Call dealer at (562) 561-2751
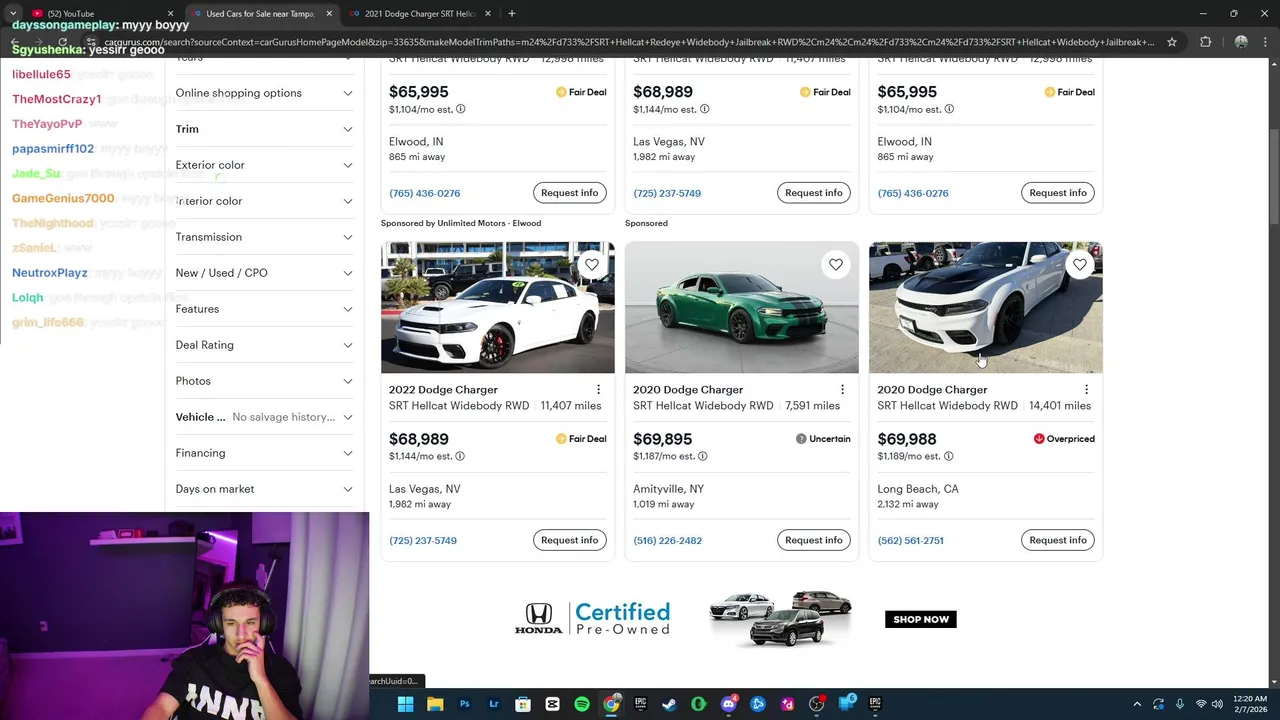Screen dimensions: 1280x720 [910, 541]
